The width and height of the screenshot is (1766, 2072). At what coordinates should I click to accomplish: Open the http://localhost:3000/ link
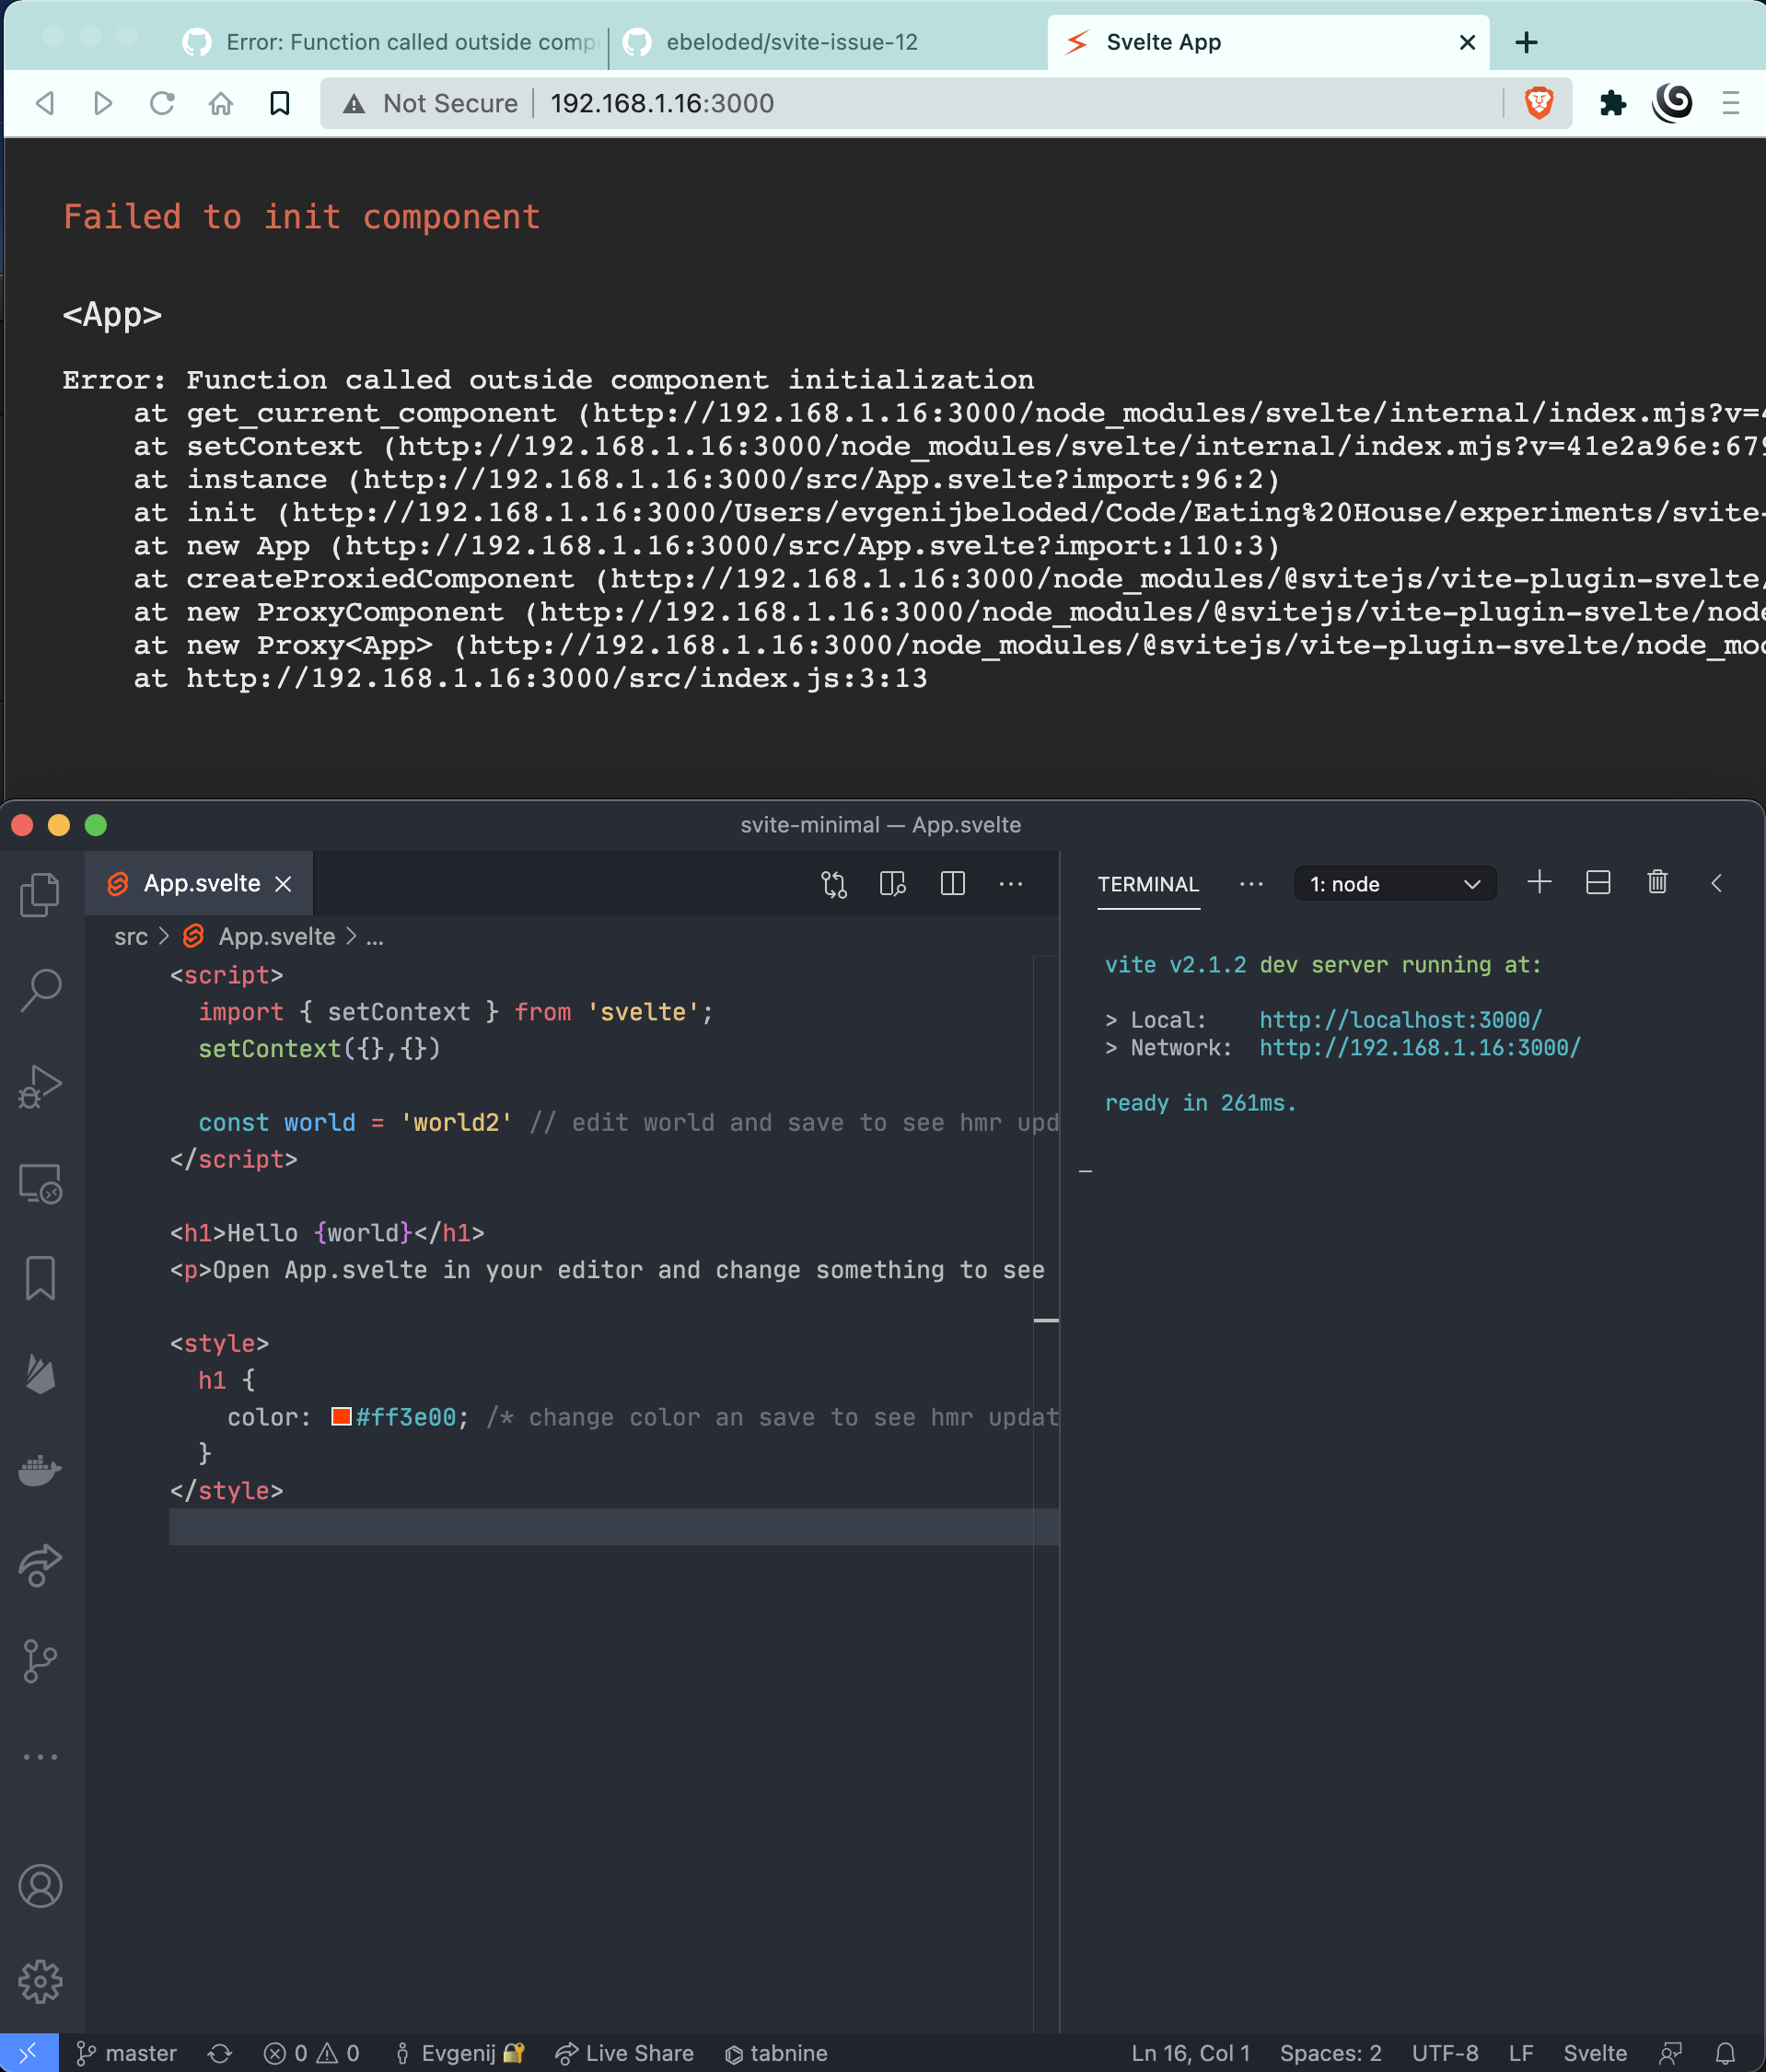[1399, 1019]
